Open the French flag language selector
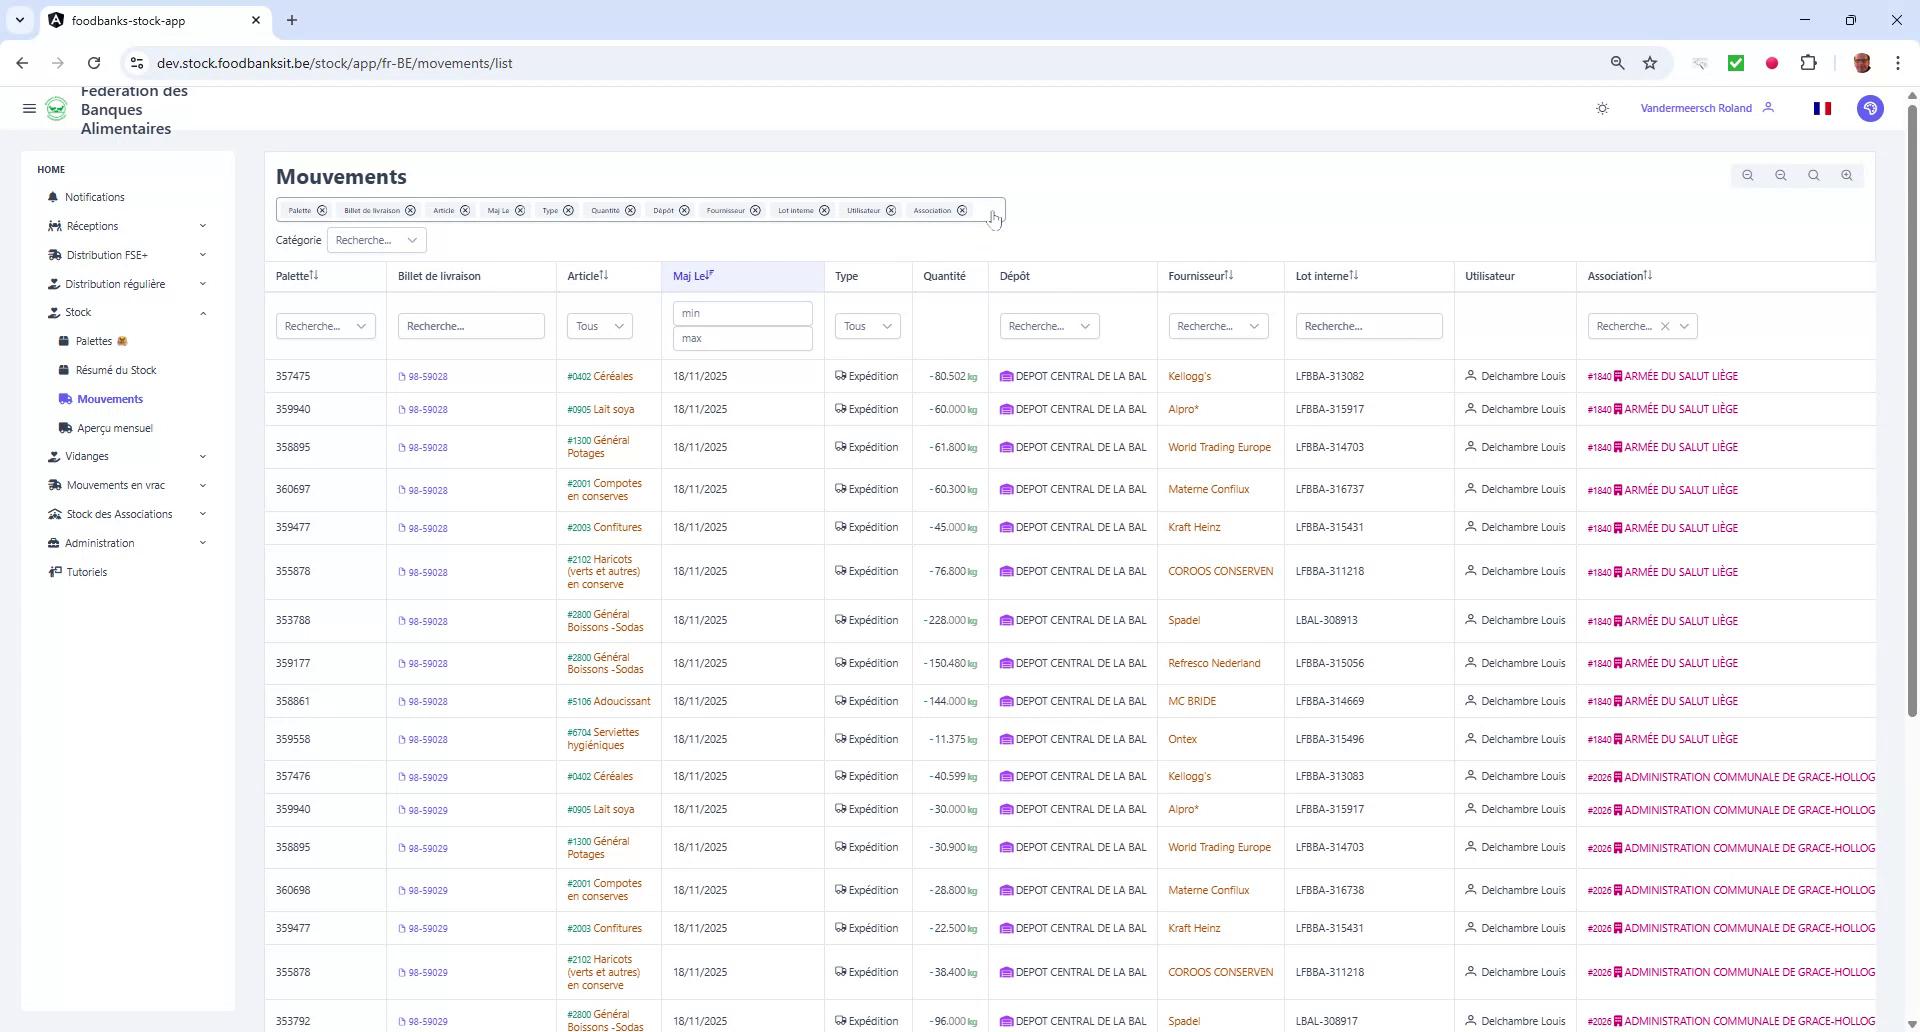Screen dimensions: 1920x1032 1821,108
